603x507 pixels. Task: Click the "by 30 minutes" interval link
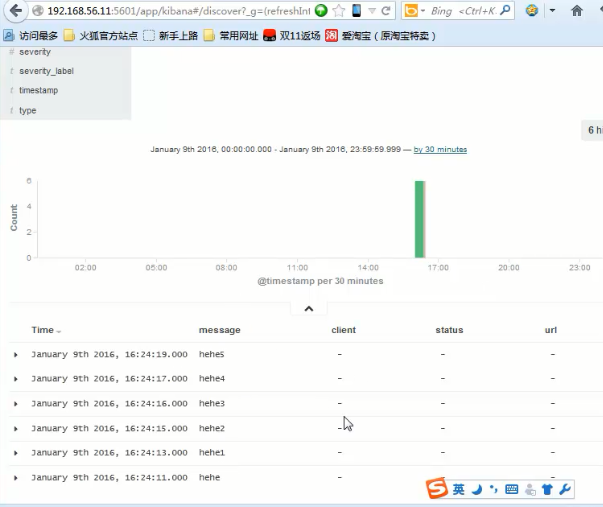pos(440,149)
